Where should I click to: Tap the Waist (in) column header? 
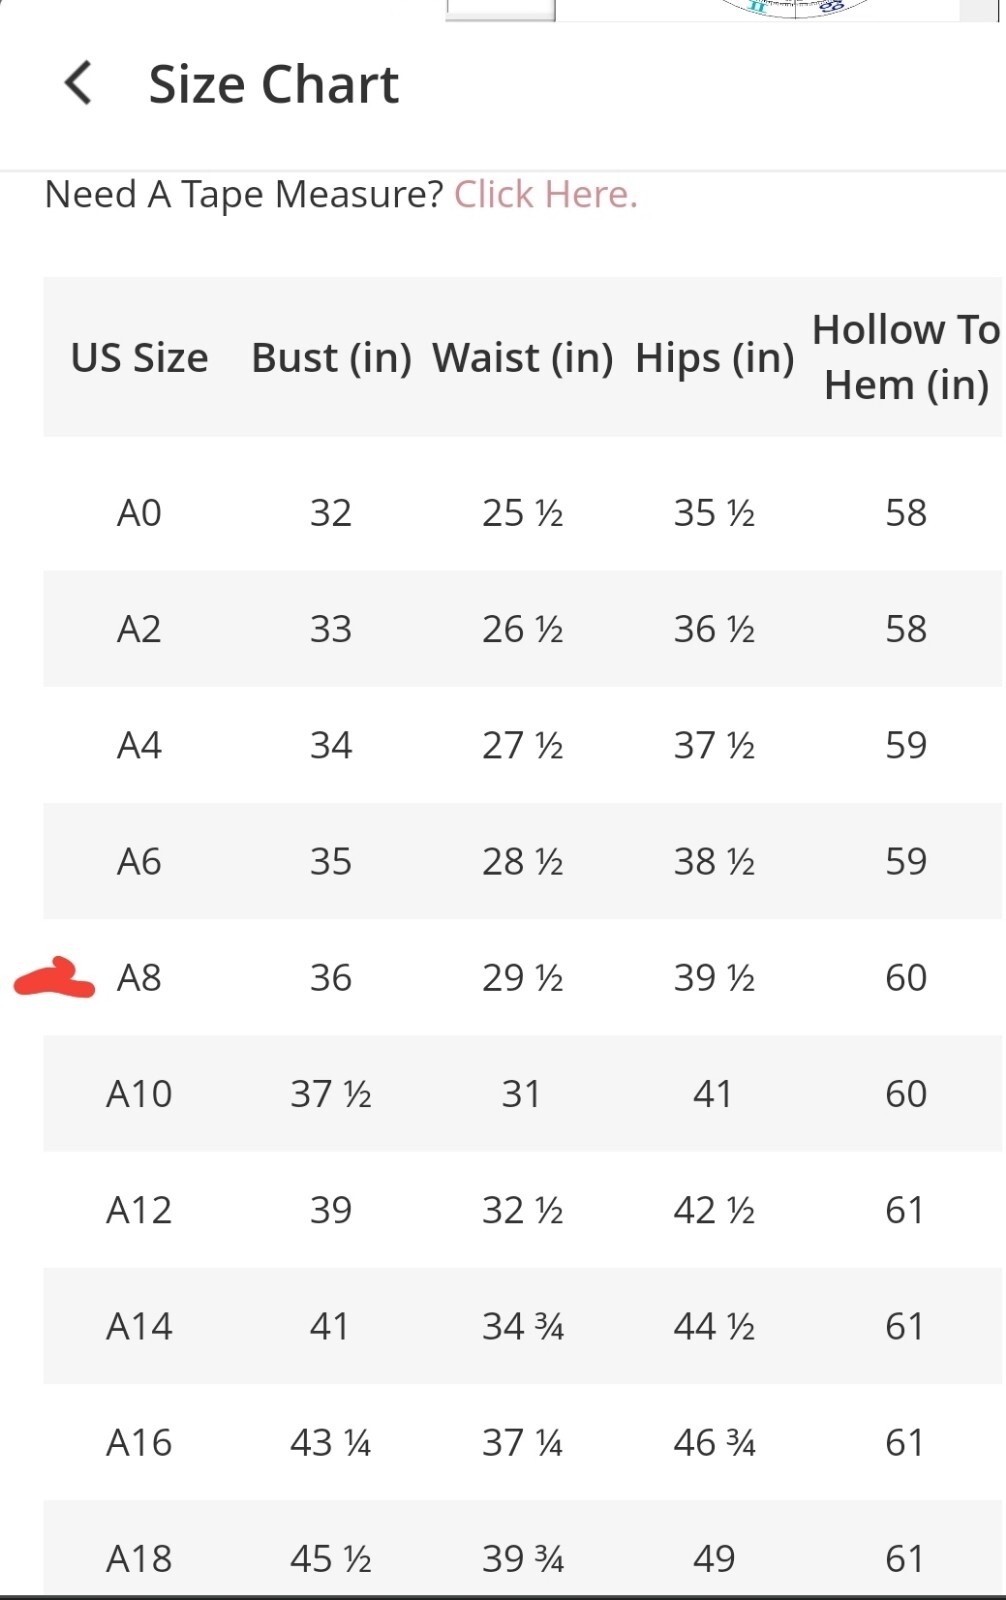522,358
